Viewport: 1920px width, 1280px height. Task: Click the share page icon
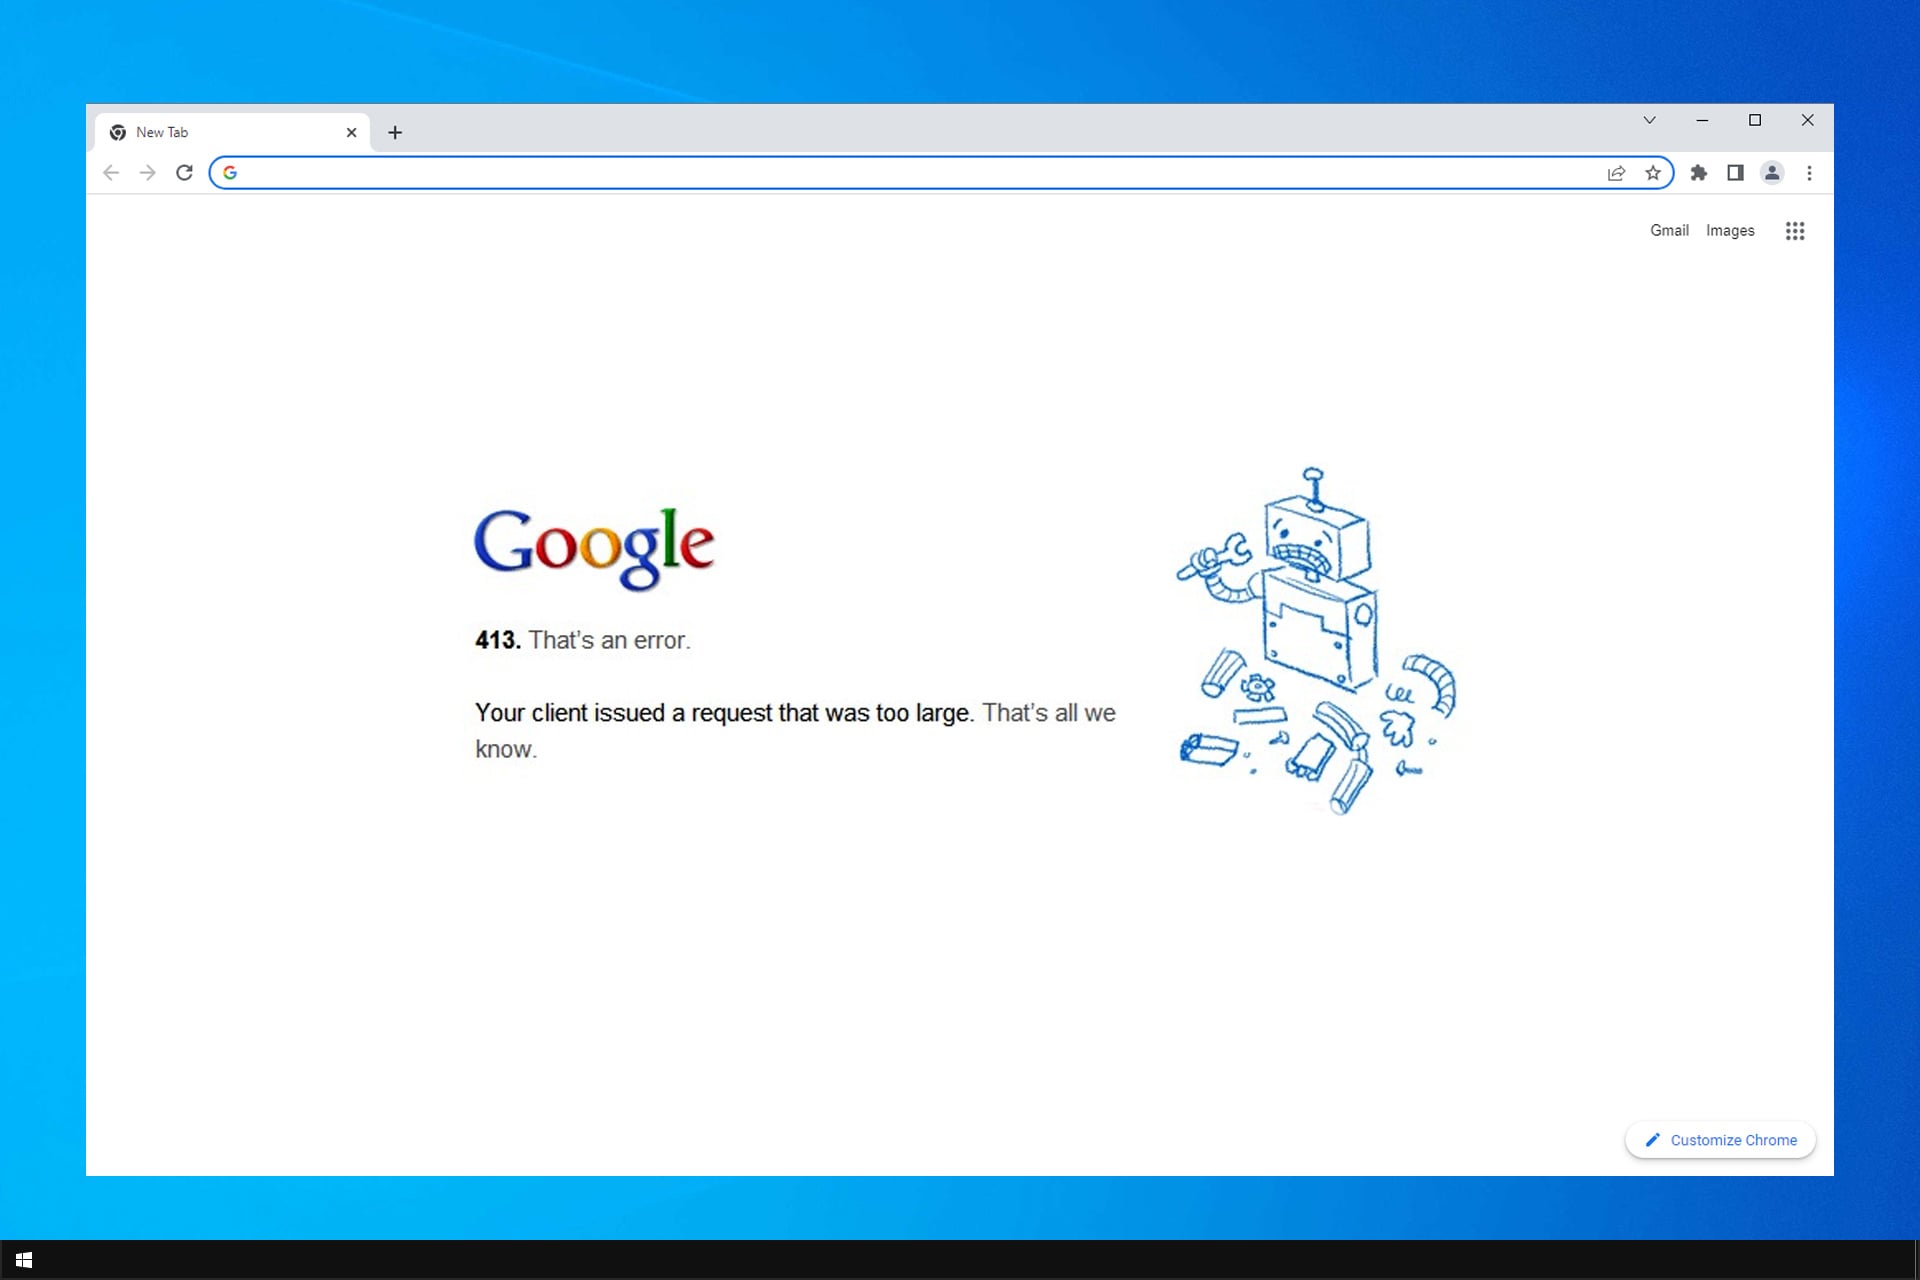coord(1616,173)
